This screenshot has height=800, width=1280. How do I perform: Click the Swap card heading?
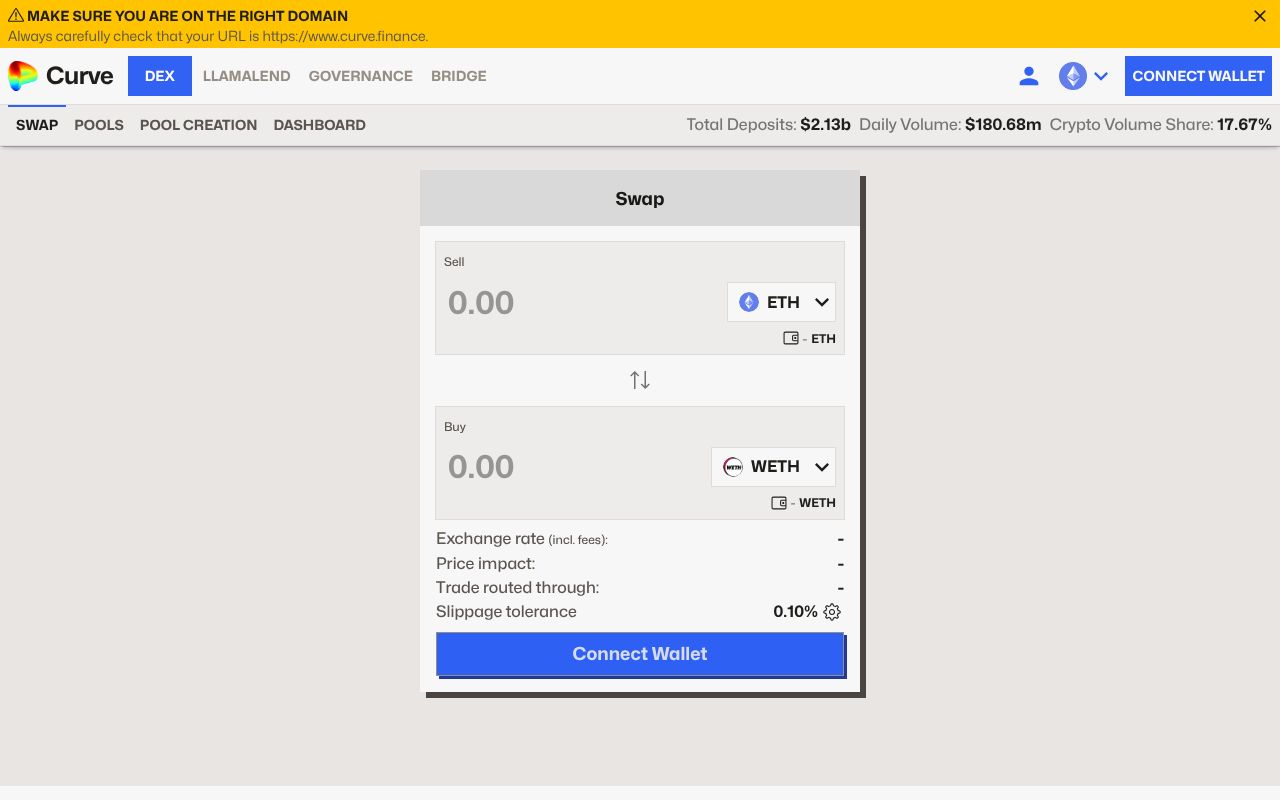tap(640, 199)
